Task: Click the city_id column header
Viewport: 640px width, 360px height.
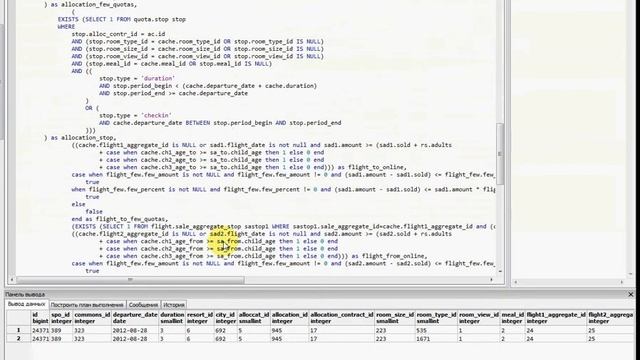Action: click(226, 318)
